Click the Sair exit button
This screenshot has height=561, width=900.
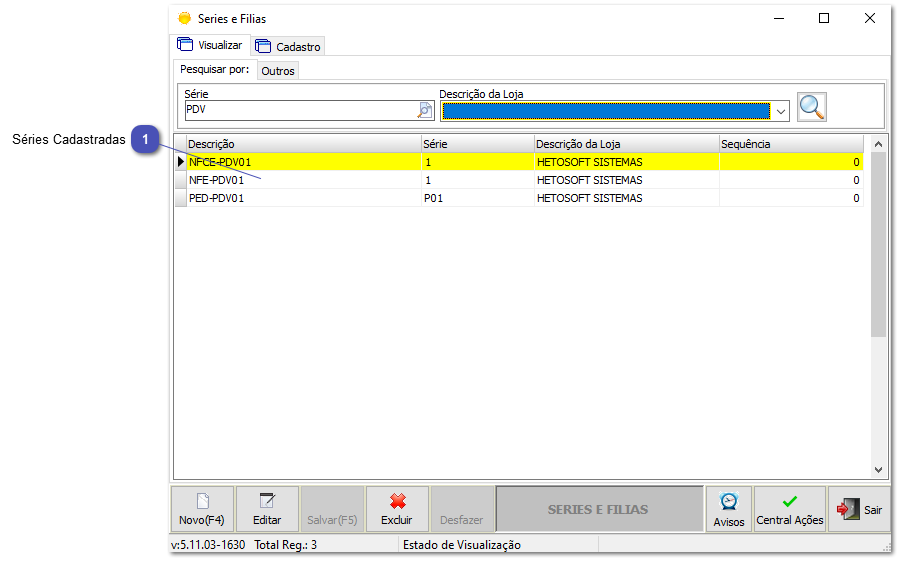coord(859,509)
